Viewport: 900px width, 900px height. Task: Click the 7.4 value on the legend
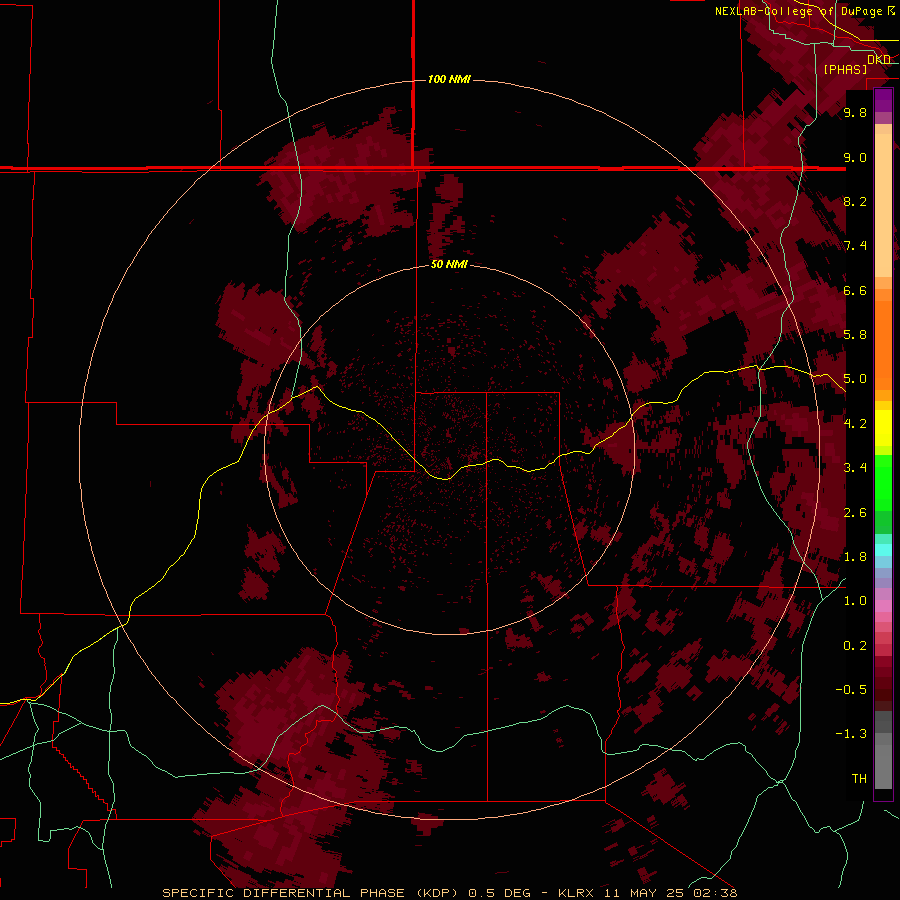tap(855, 246)
